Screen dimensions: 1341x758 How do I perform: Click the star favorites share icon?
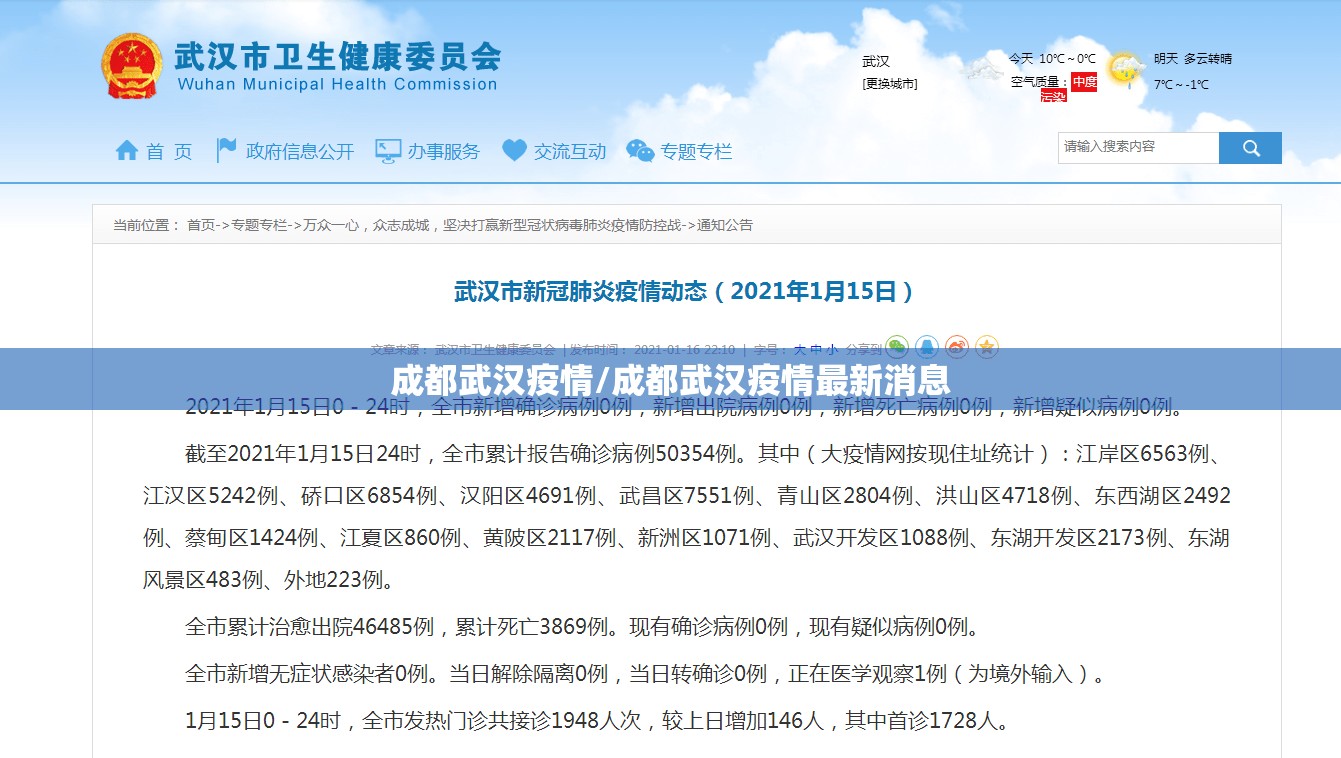tap(987, 347)
